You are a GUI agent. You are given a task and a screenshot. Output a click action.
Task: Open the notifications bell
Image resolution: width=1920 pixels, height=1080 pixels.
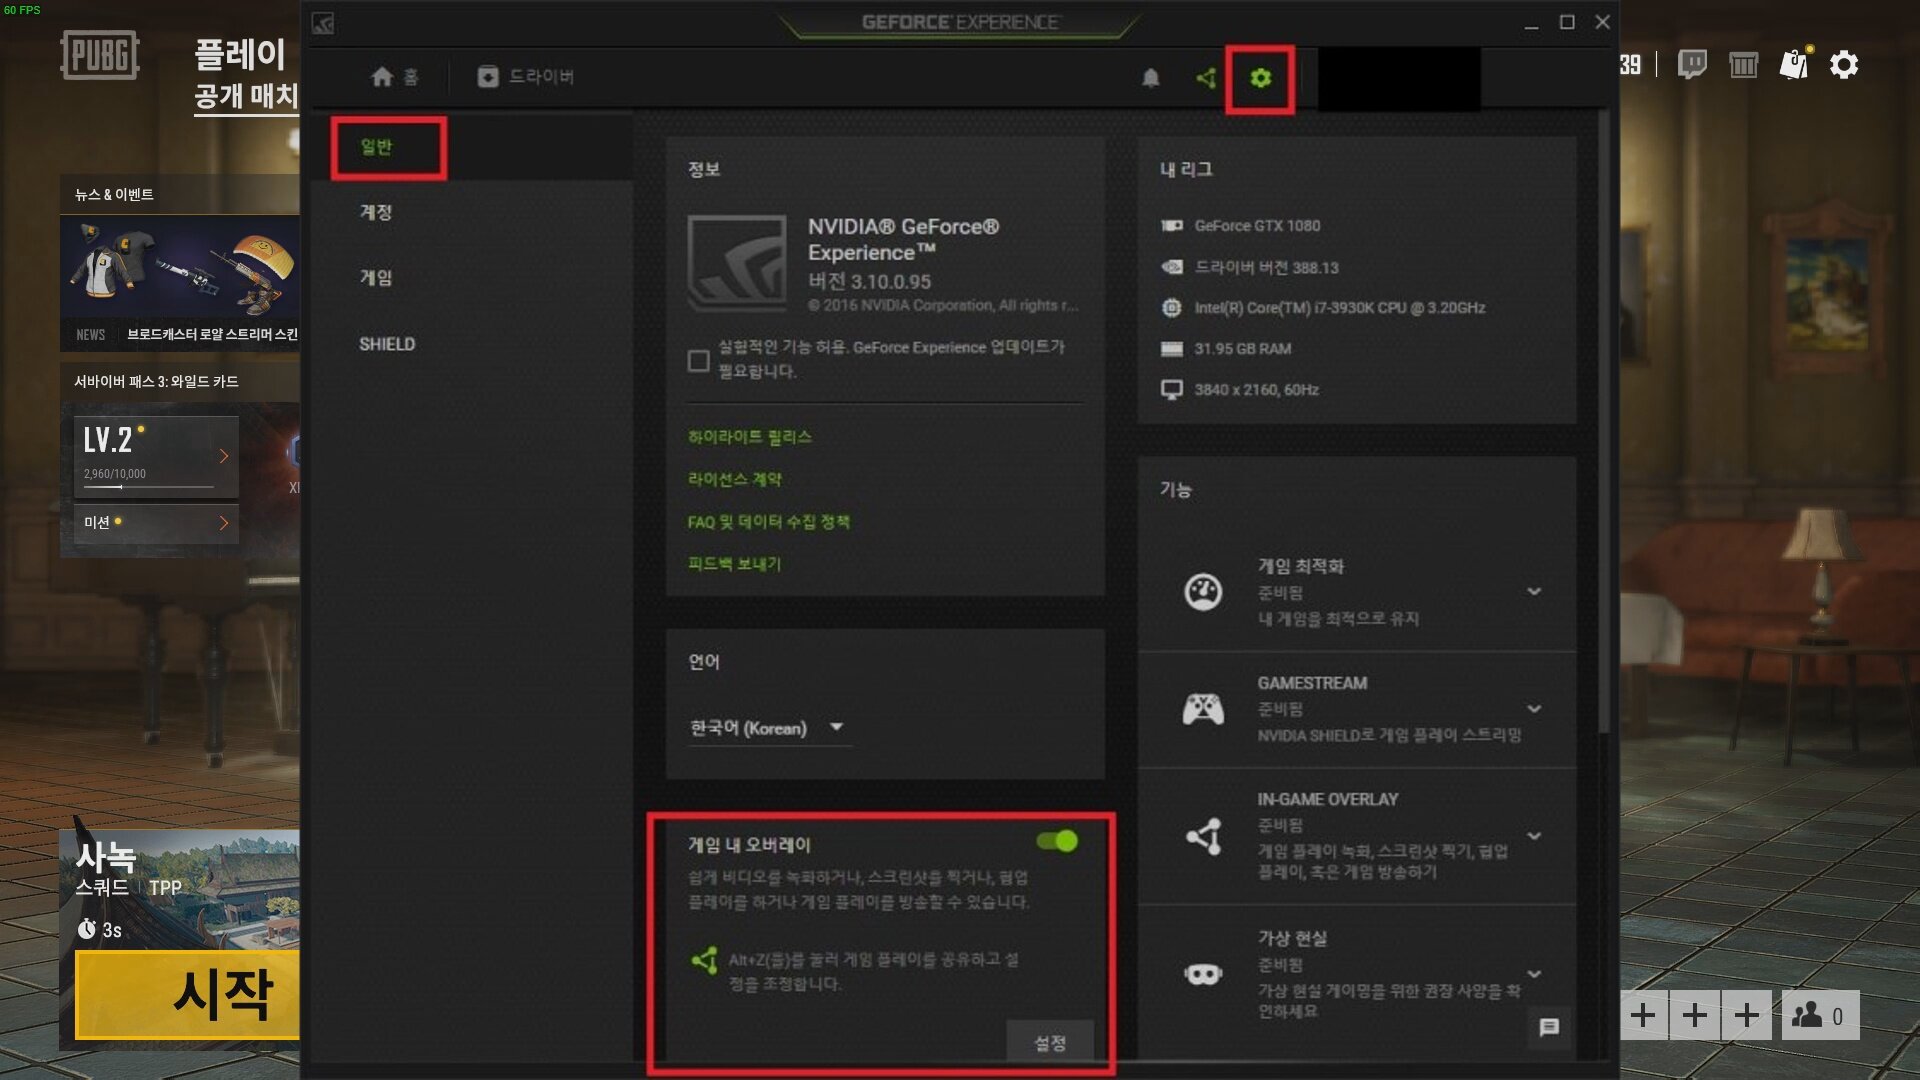[x=1151, y=78]
